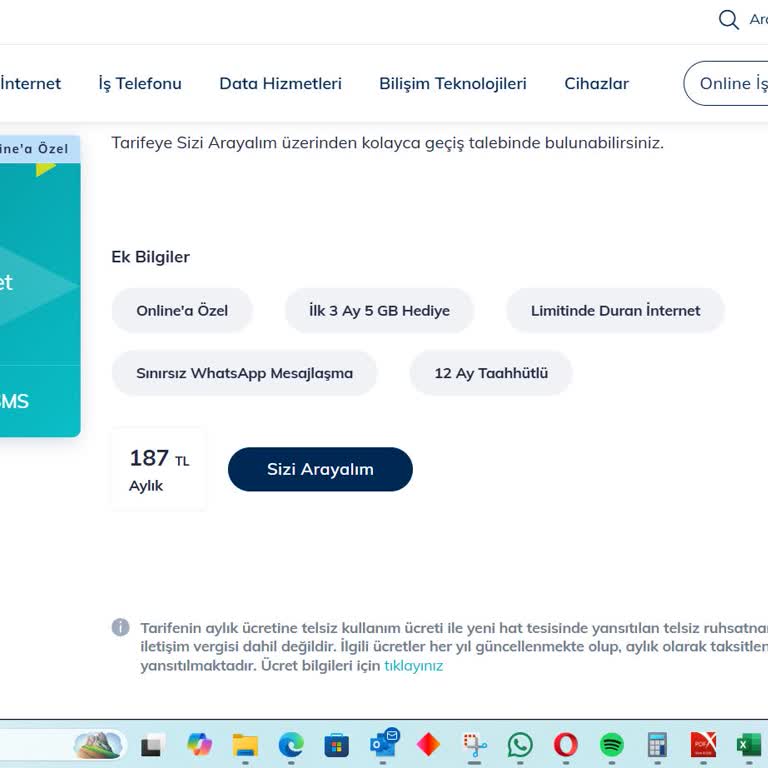
Task: Open the Cihazlar menu
Action: point(596,83)
